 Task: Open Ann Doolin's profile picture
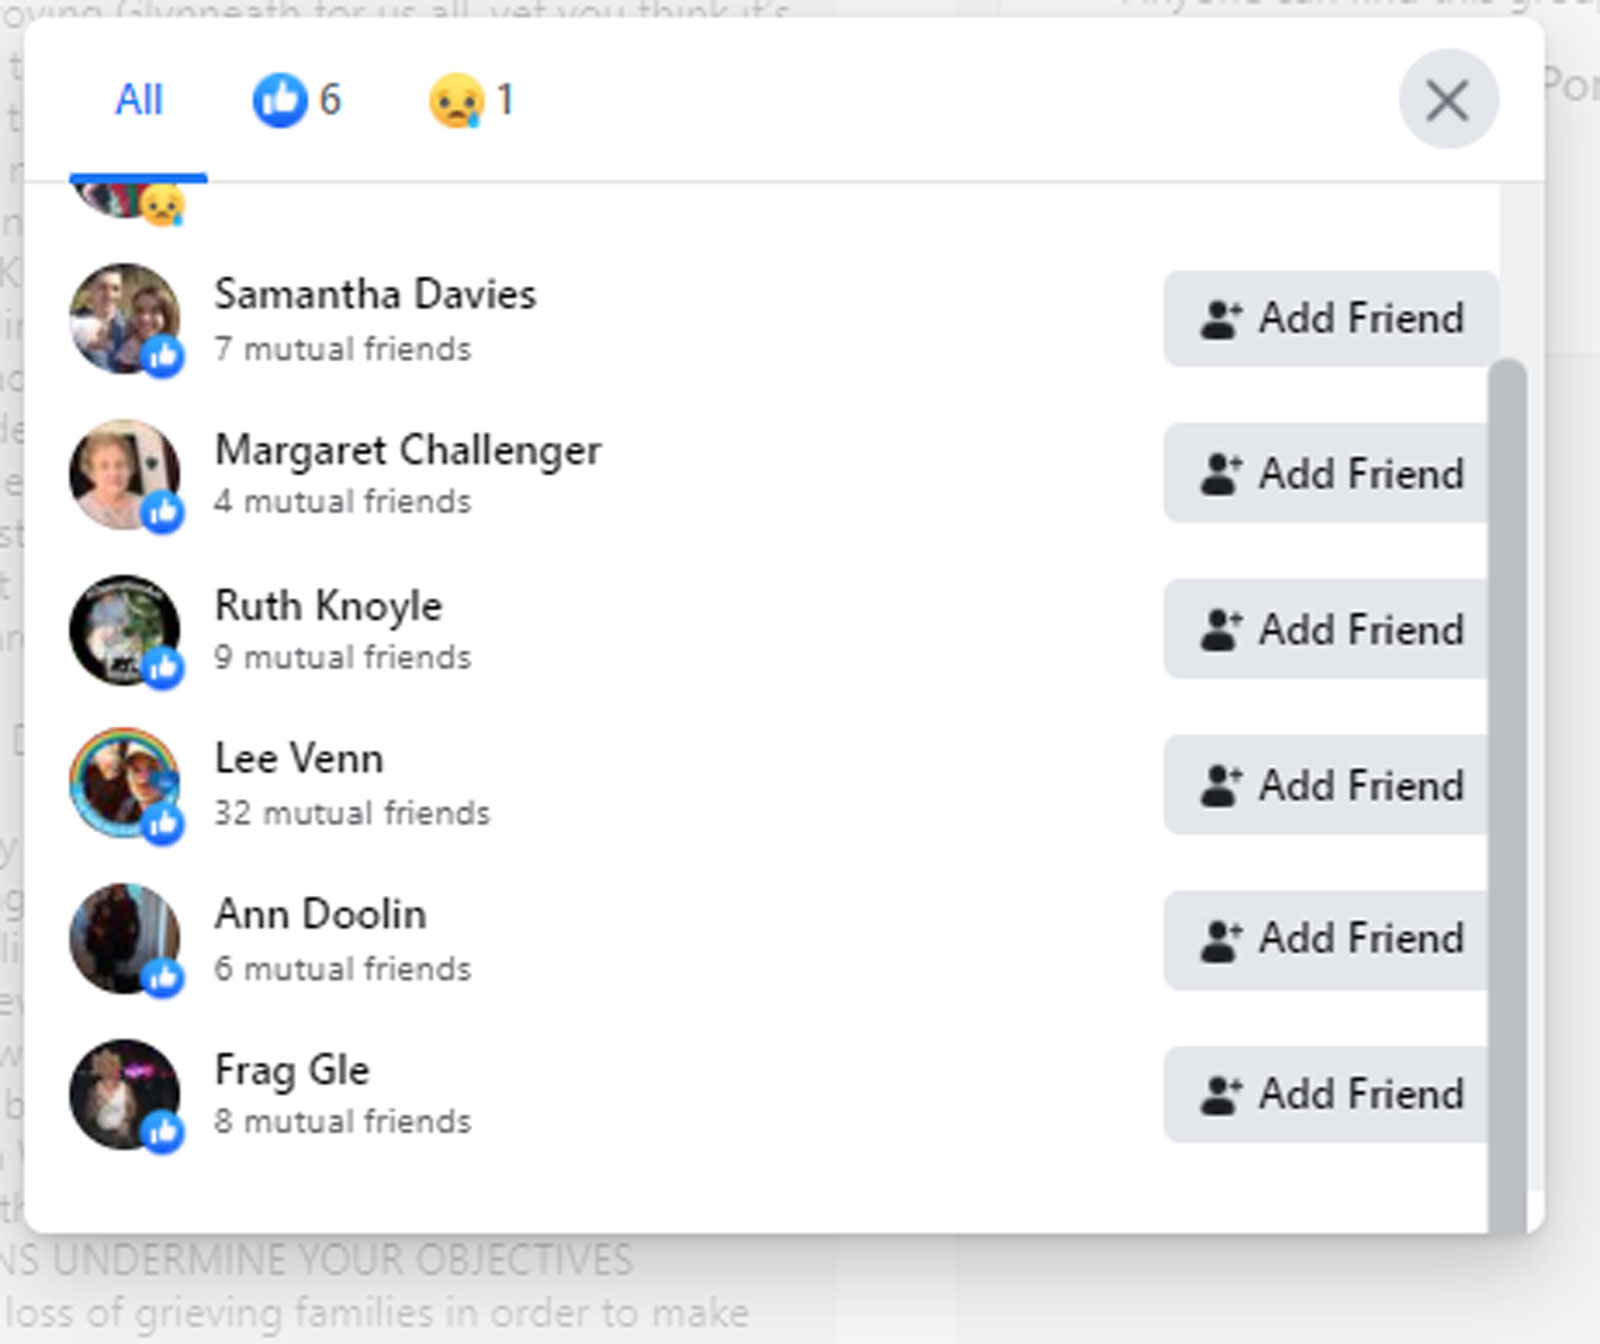tap(124, 938)
